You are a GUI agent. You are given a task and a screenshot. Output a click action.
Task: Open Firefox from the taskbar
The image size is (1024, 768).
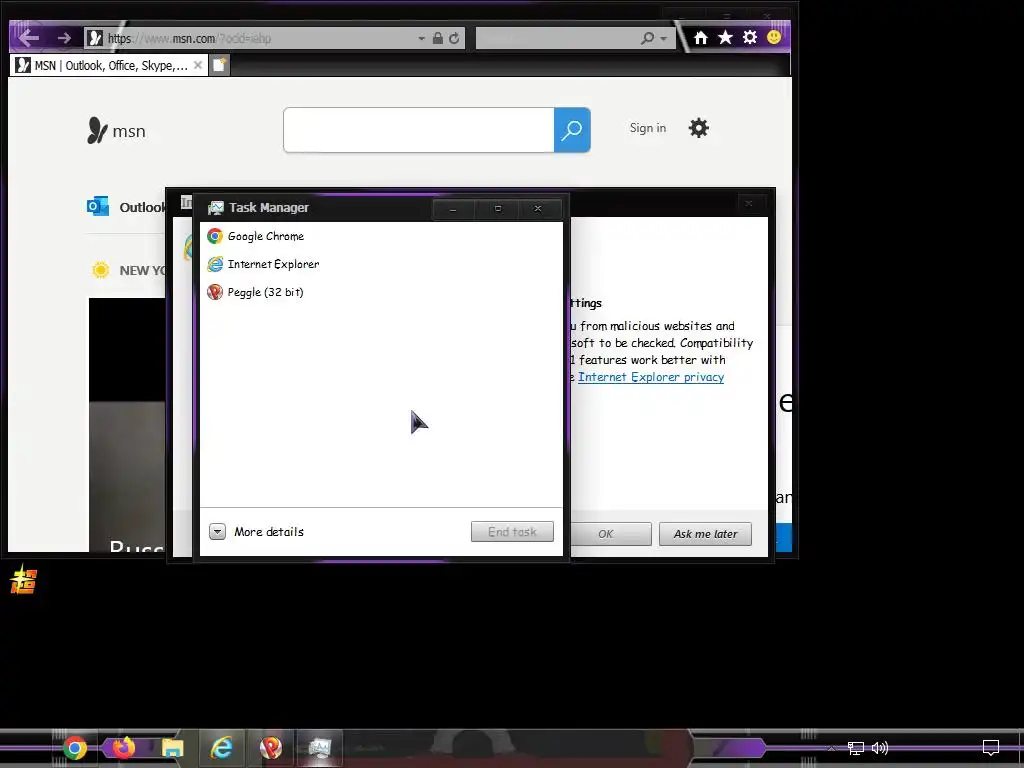point(123,748)
